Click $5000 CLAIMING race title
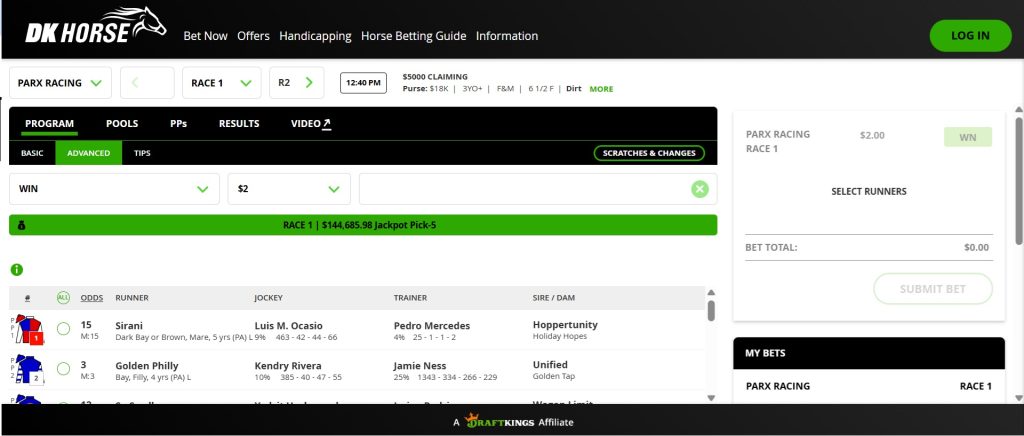1024x436 pixels. [435, 76]
